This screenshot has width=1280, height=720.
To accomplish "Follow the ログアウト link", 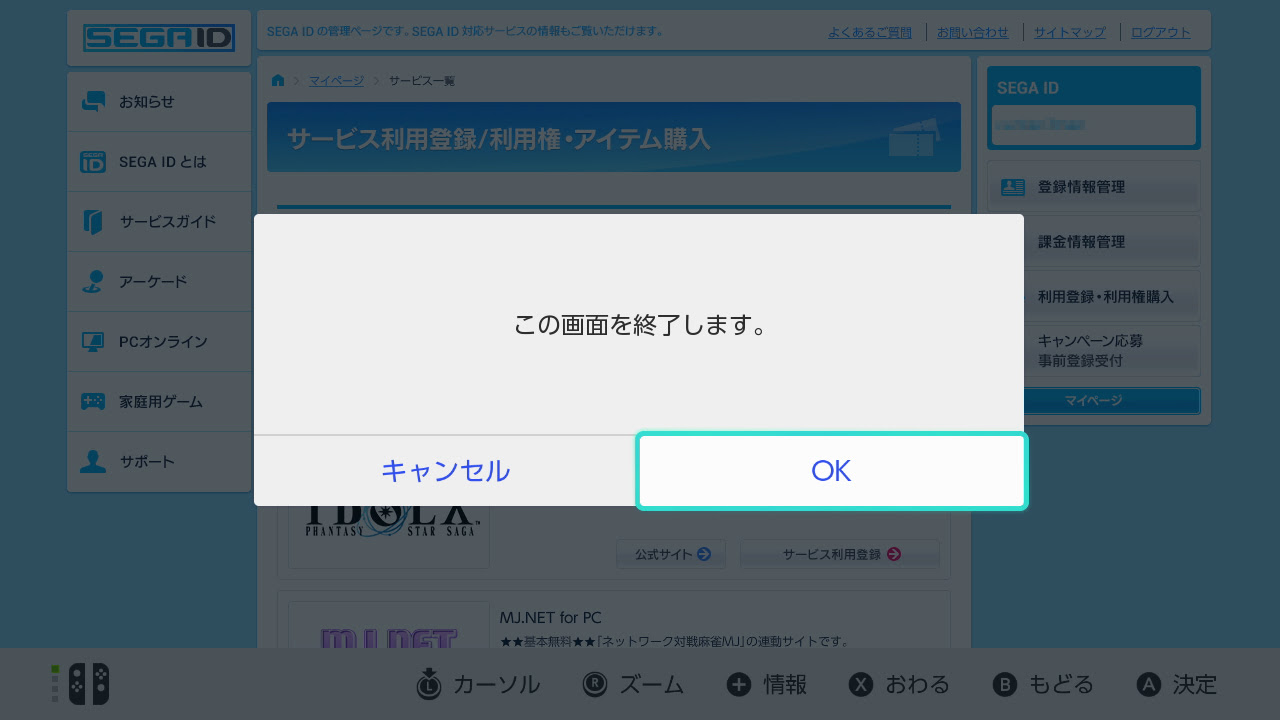I will pos(1161,32).
